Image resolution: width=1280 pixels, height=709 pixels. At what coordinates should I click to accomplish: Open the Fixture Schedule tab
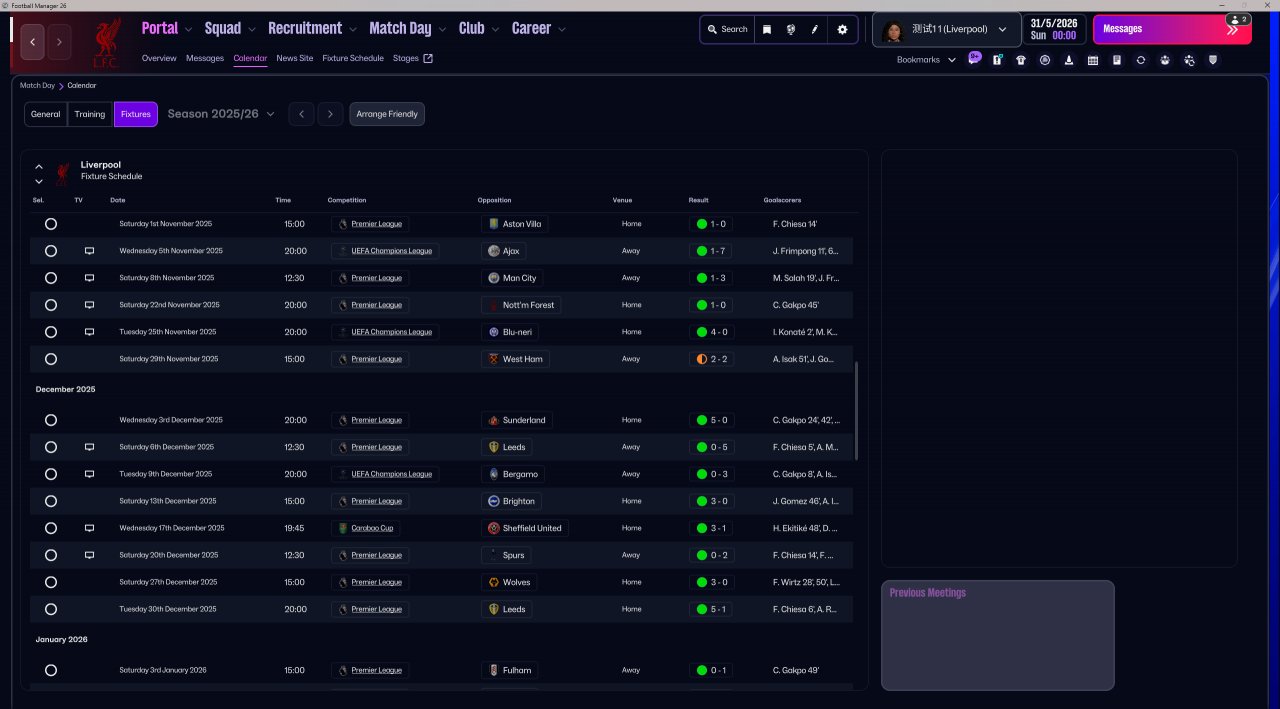click(353, 58)
